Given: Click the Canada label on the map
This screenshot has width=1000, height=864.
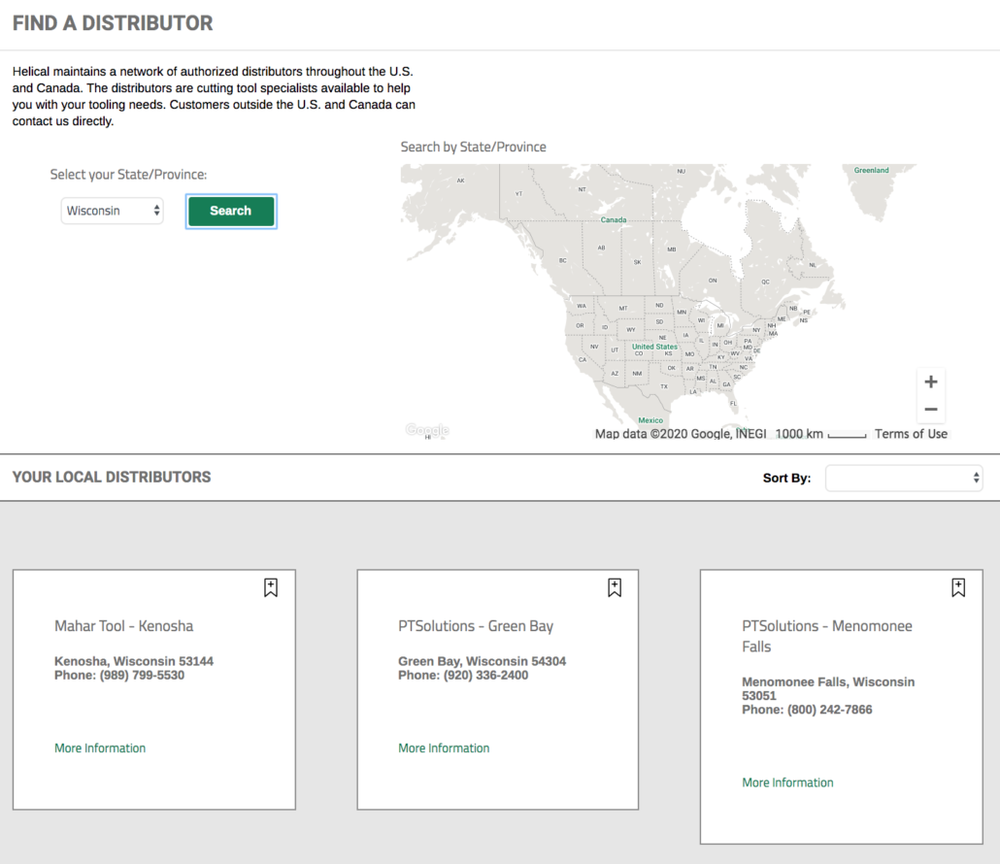Looking at the screenshot, I should pos(614,220).
